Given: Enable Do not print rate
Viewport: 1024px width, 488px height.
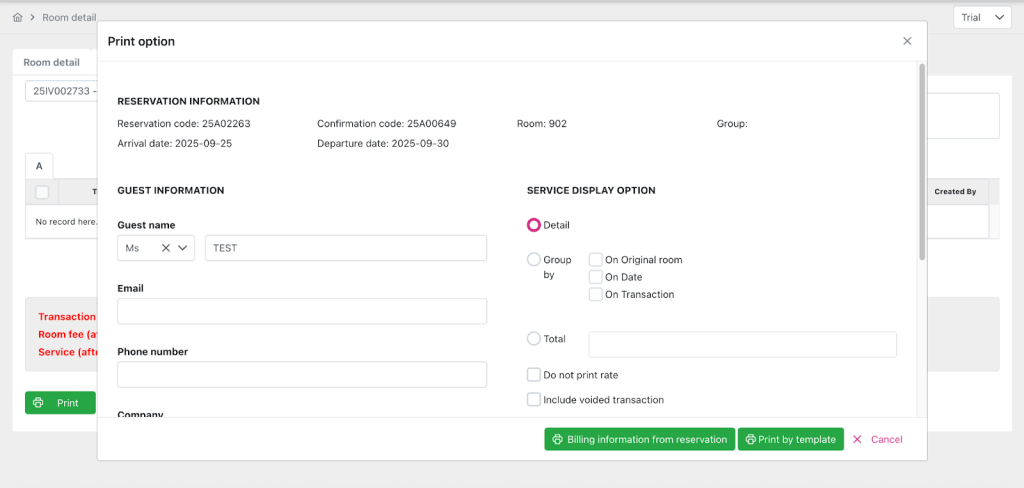Looking at the screenshot, I should pos(534,375).
